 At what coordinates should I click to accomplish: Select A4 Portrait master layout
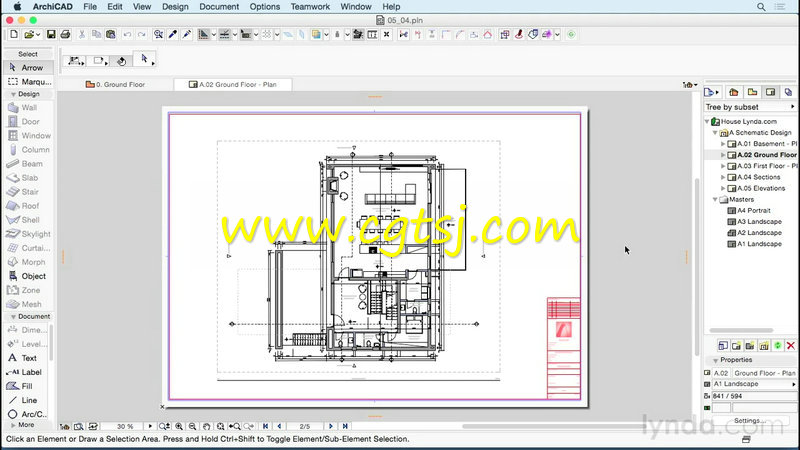point(749,211)
